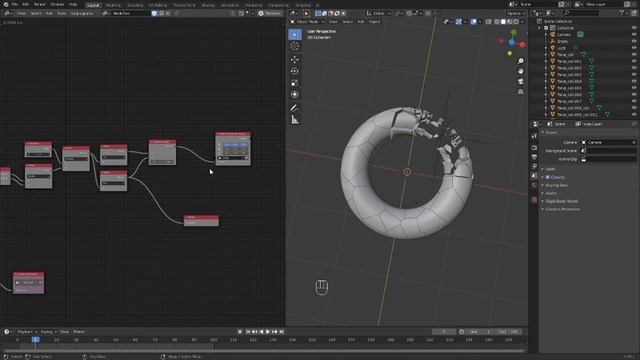Toggle visibility eye of Collection in outliner
Viewport: 640px width, 360px height.
(634, 28)
